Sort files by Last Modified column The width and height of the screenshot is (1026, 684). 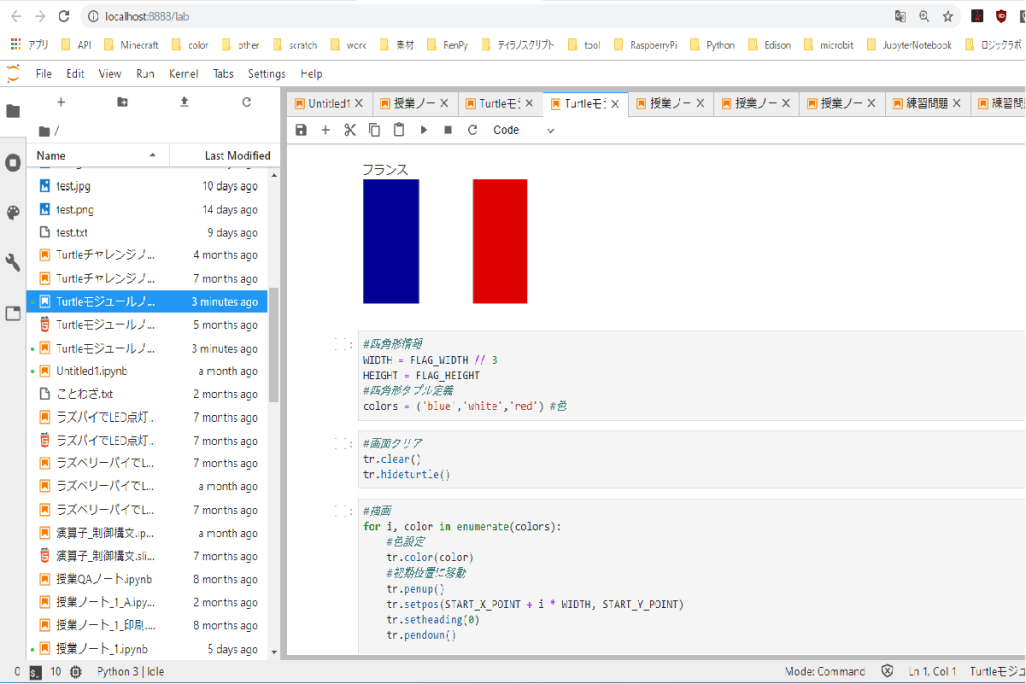click(236, 156)
